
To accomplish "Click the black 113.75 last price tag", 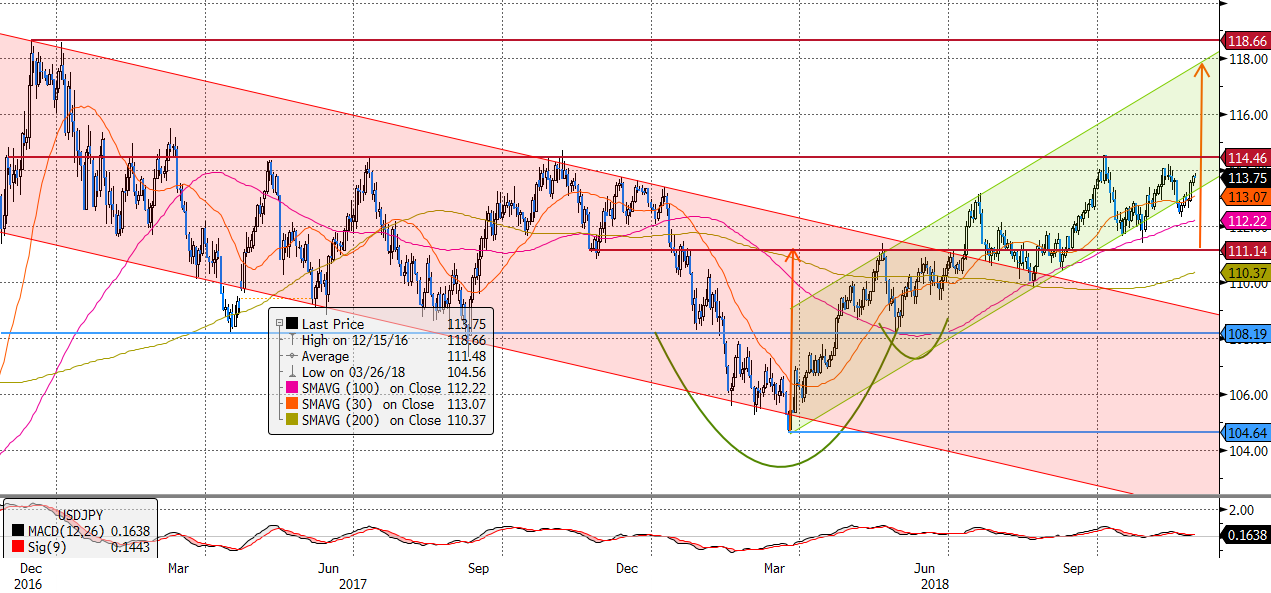I will pyautogui.click(x=1246, y=177).
